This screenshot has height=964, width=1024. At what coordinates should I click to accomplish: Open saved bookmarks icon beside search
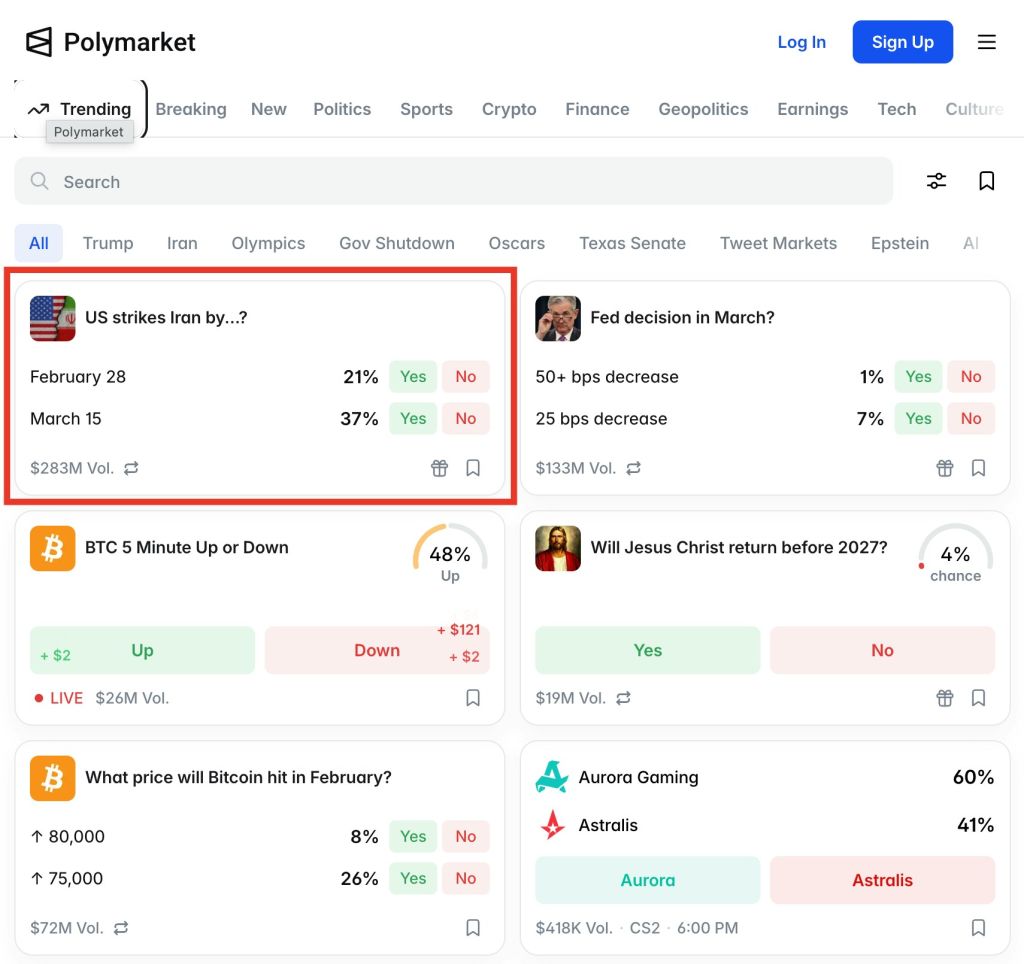point(986,181)
